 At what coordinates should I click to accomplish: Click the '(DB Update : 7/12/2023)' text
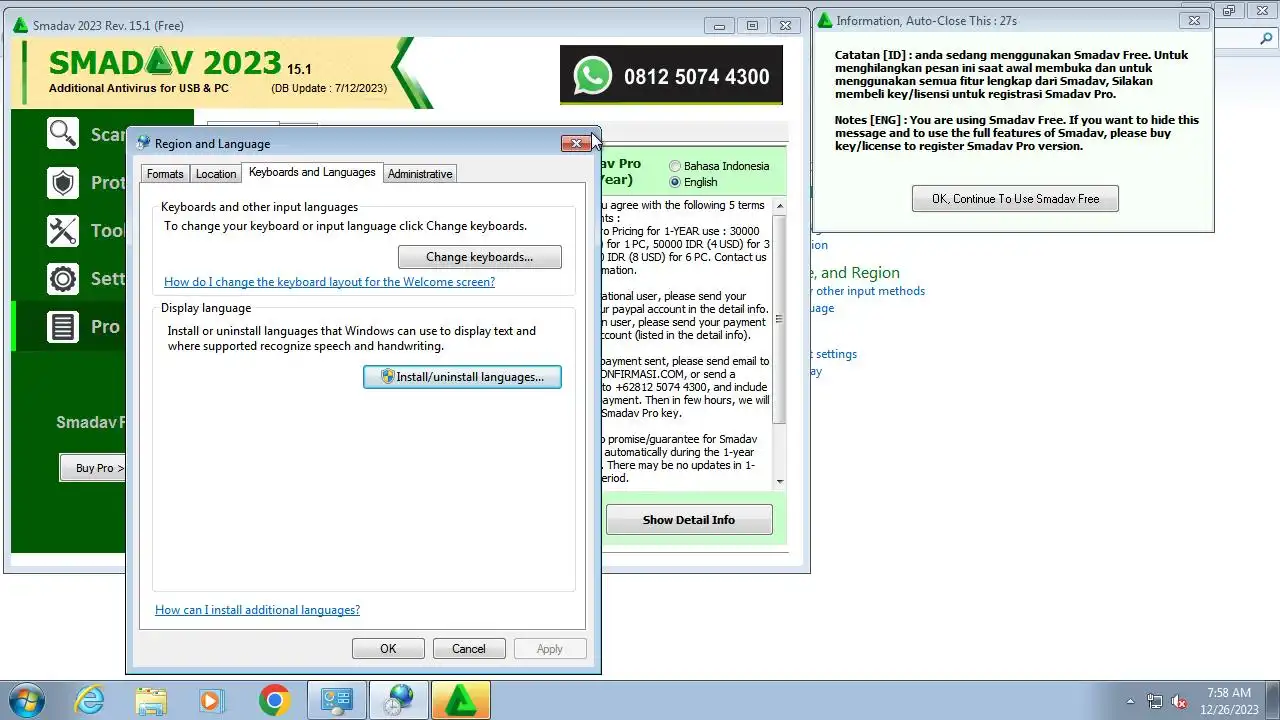[329, 88]
